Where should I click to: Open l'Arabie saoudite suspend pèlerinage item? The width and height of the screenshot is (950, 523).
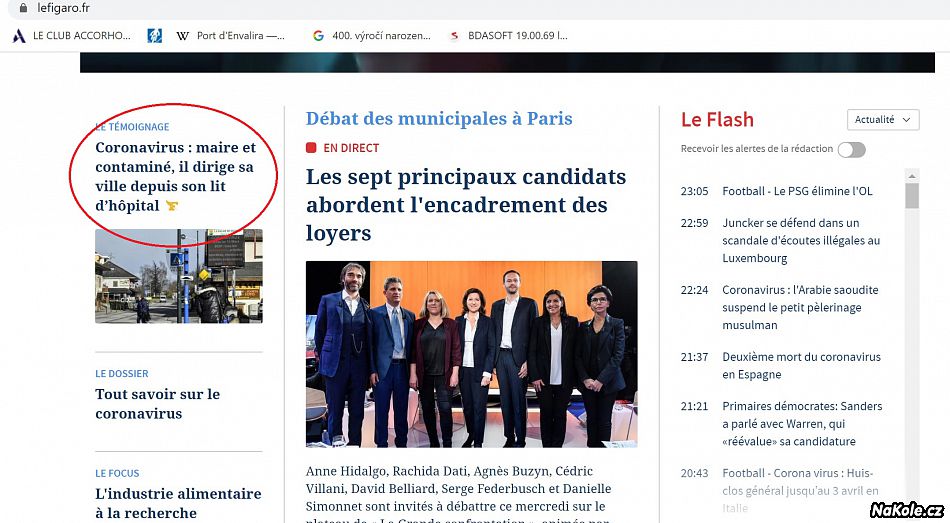point(800,307)
